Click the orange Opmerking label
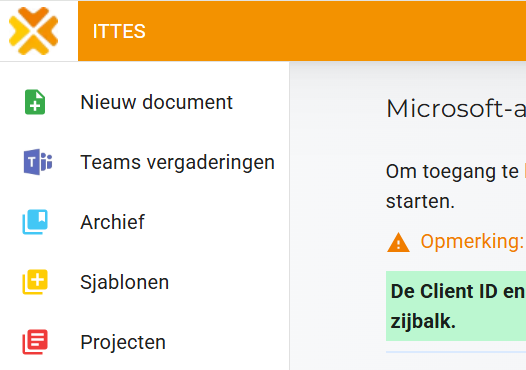 pos(472,241)
